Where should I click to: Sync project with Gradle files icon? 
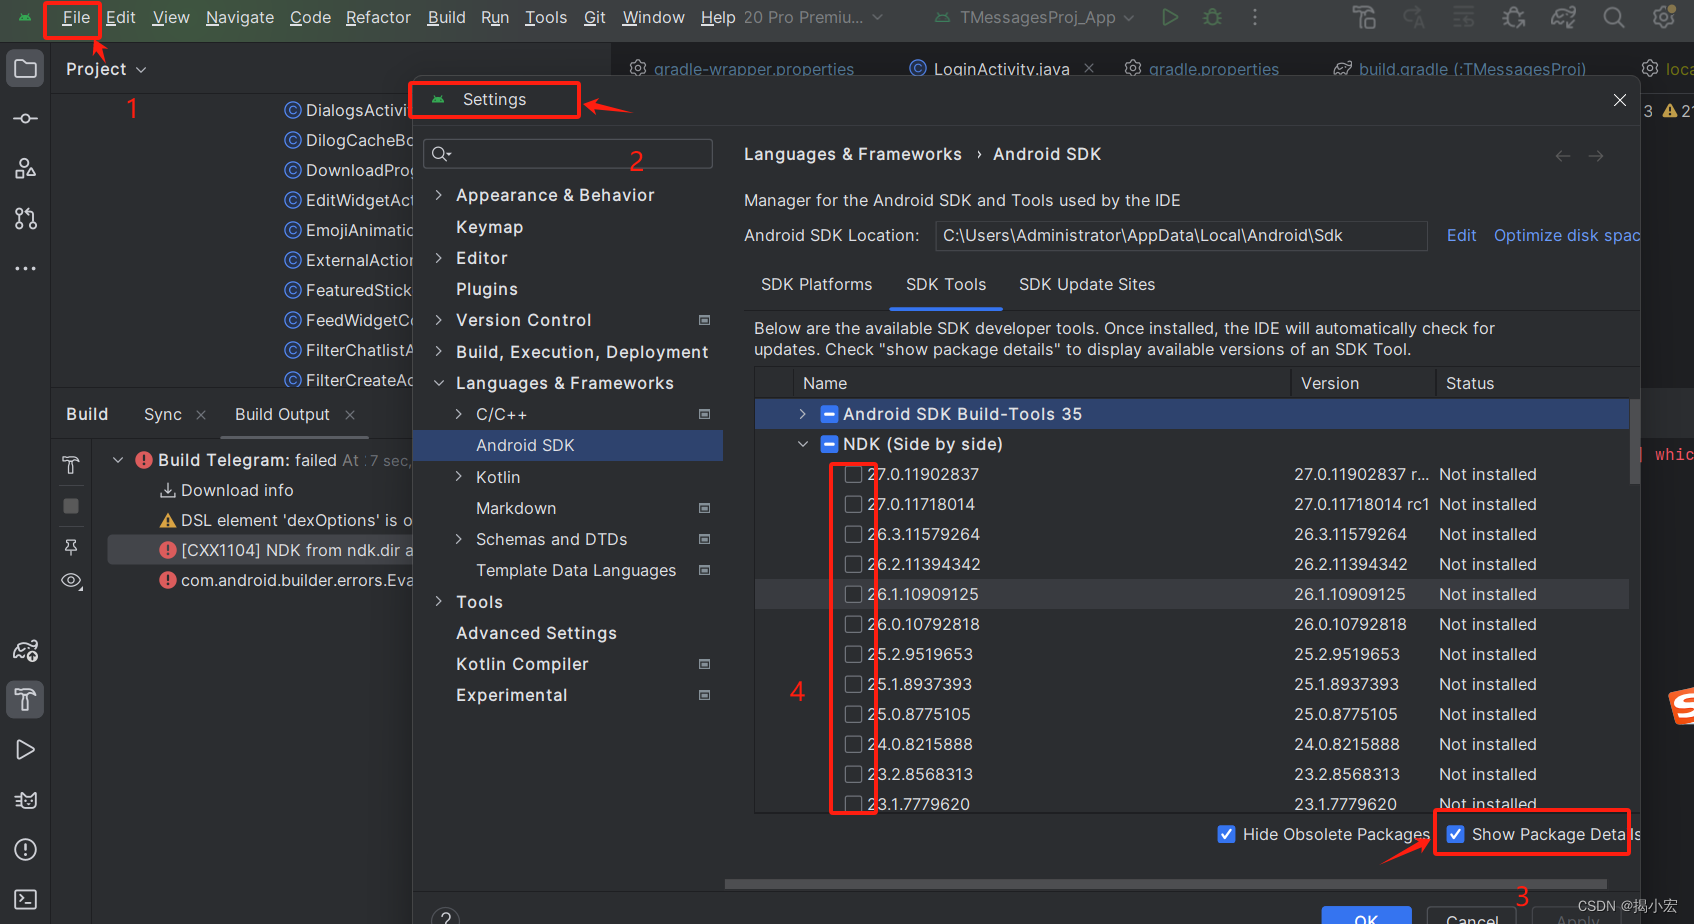pos(1563,17)
